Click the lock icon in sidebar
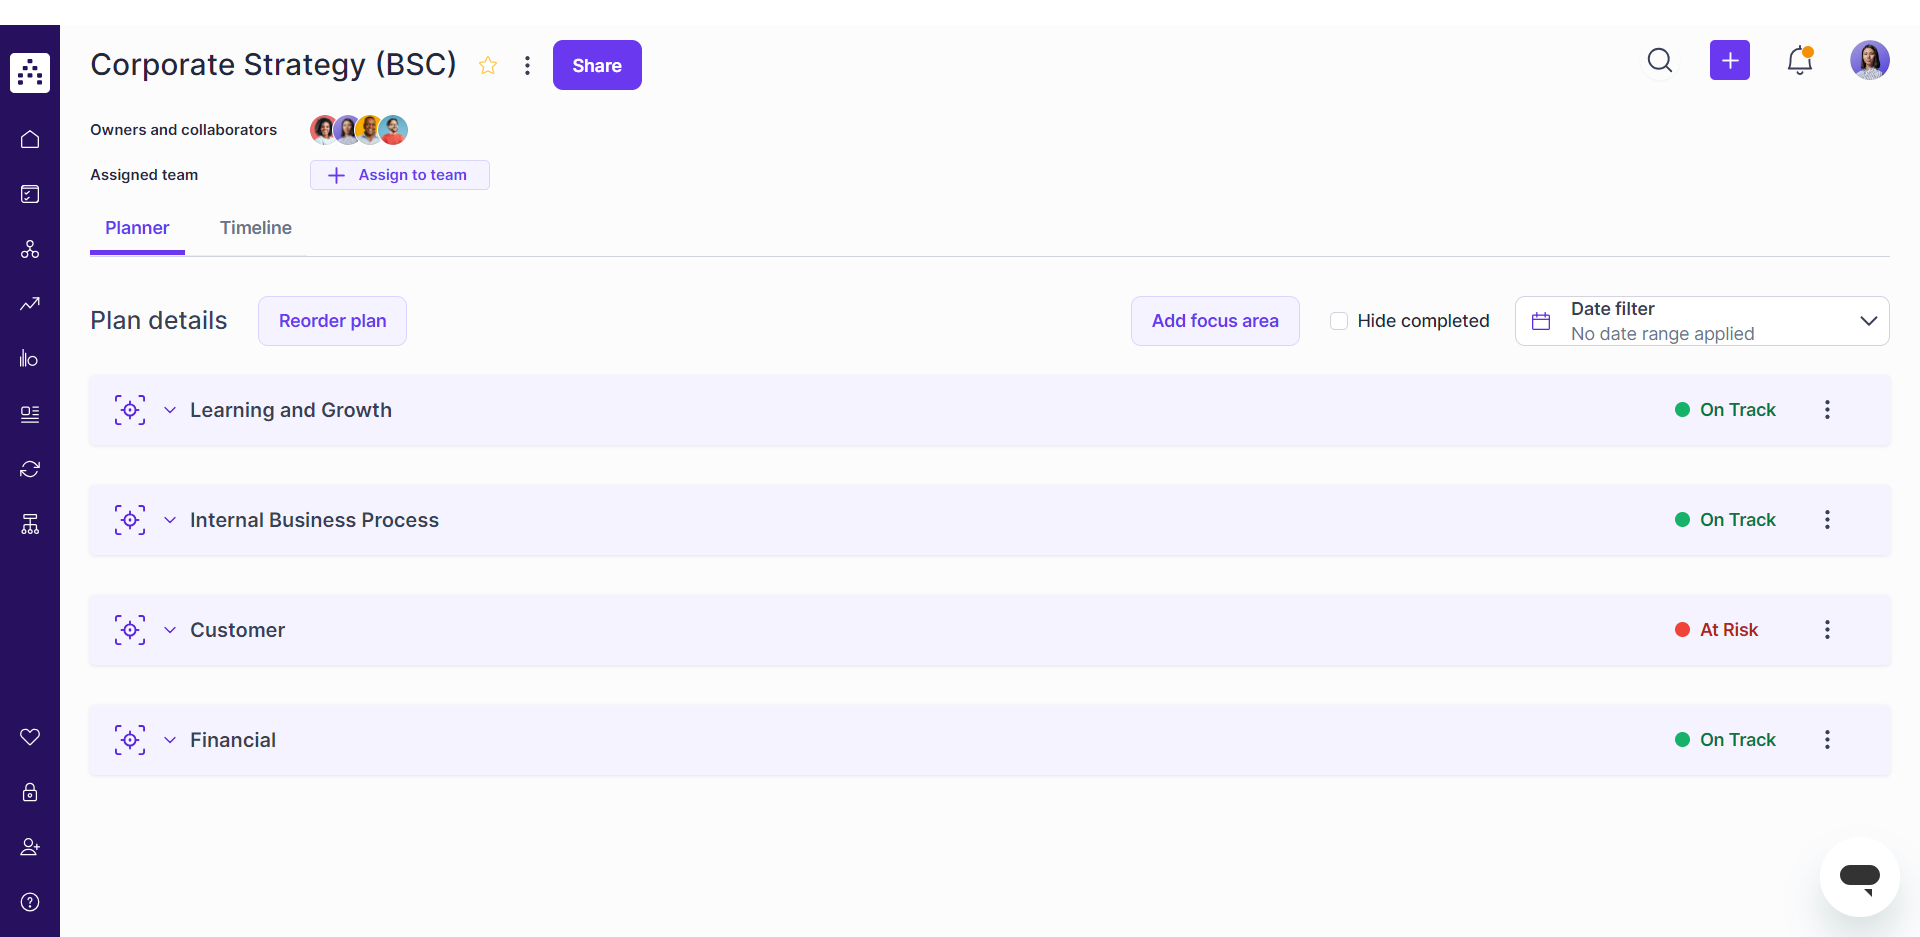 tap(30, 792)
